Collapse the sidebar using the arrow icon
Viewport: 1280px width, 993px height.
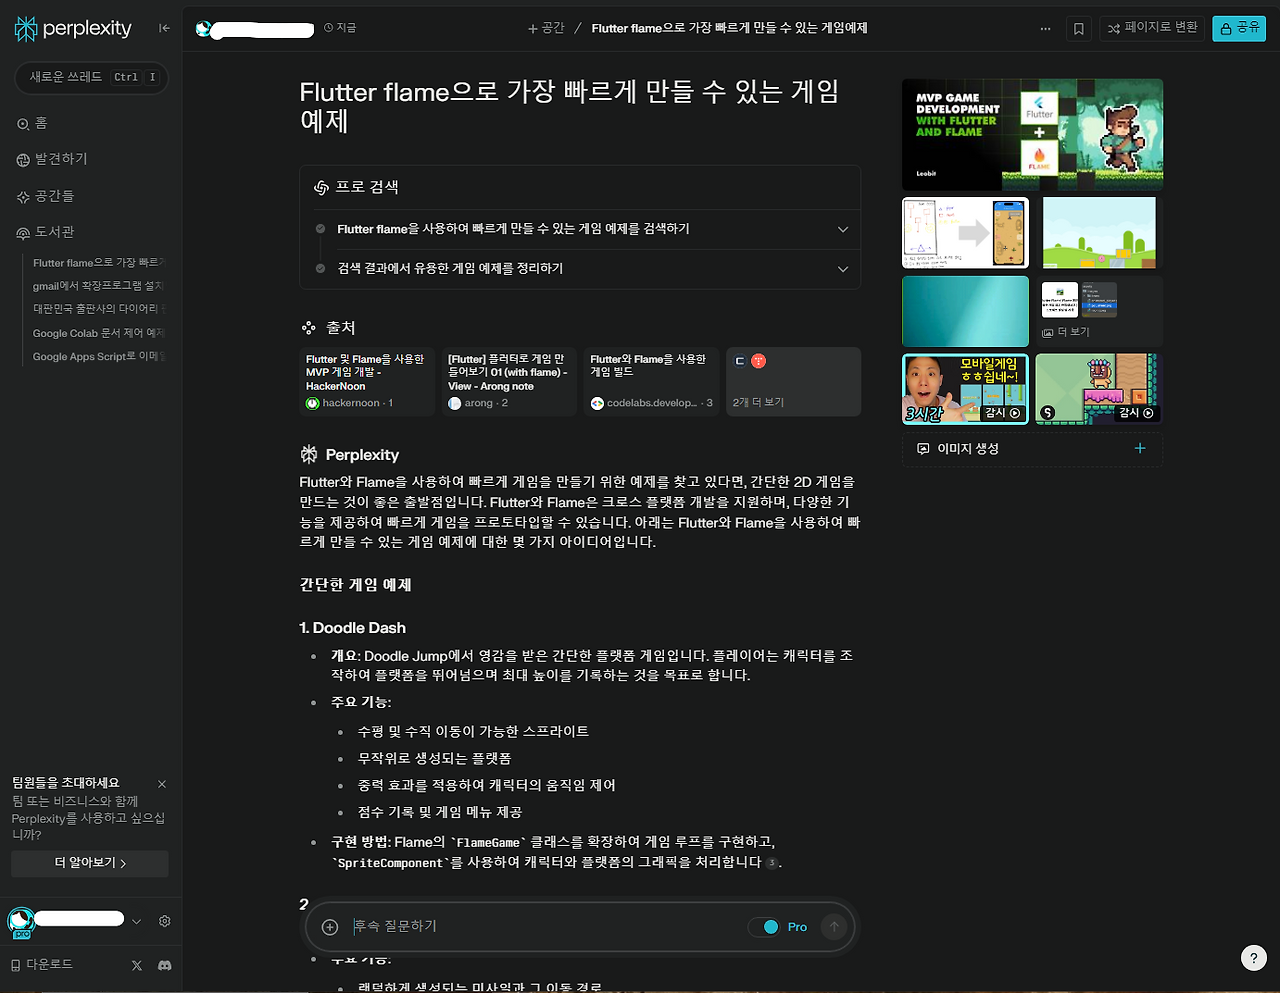164,28
